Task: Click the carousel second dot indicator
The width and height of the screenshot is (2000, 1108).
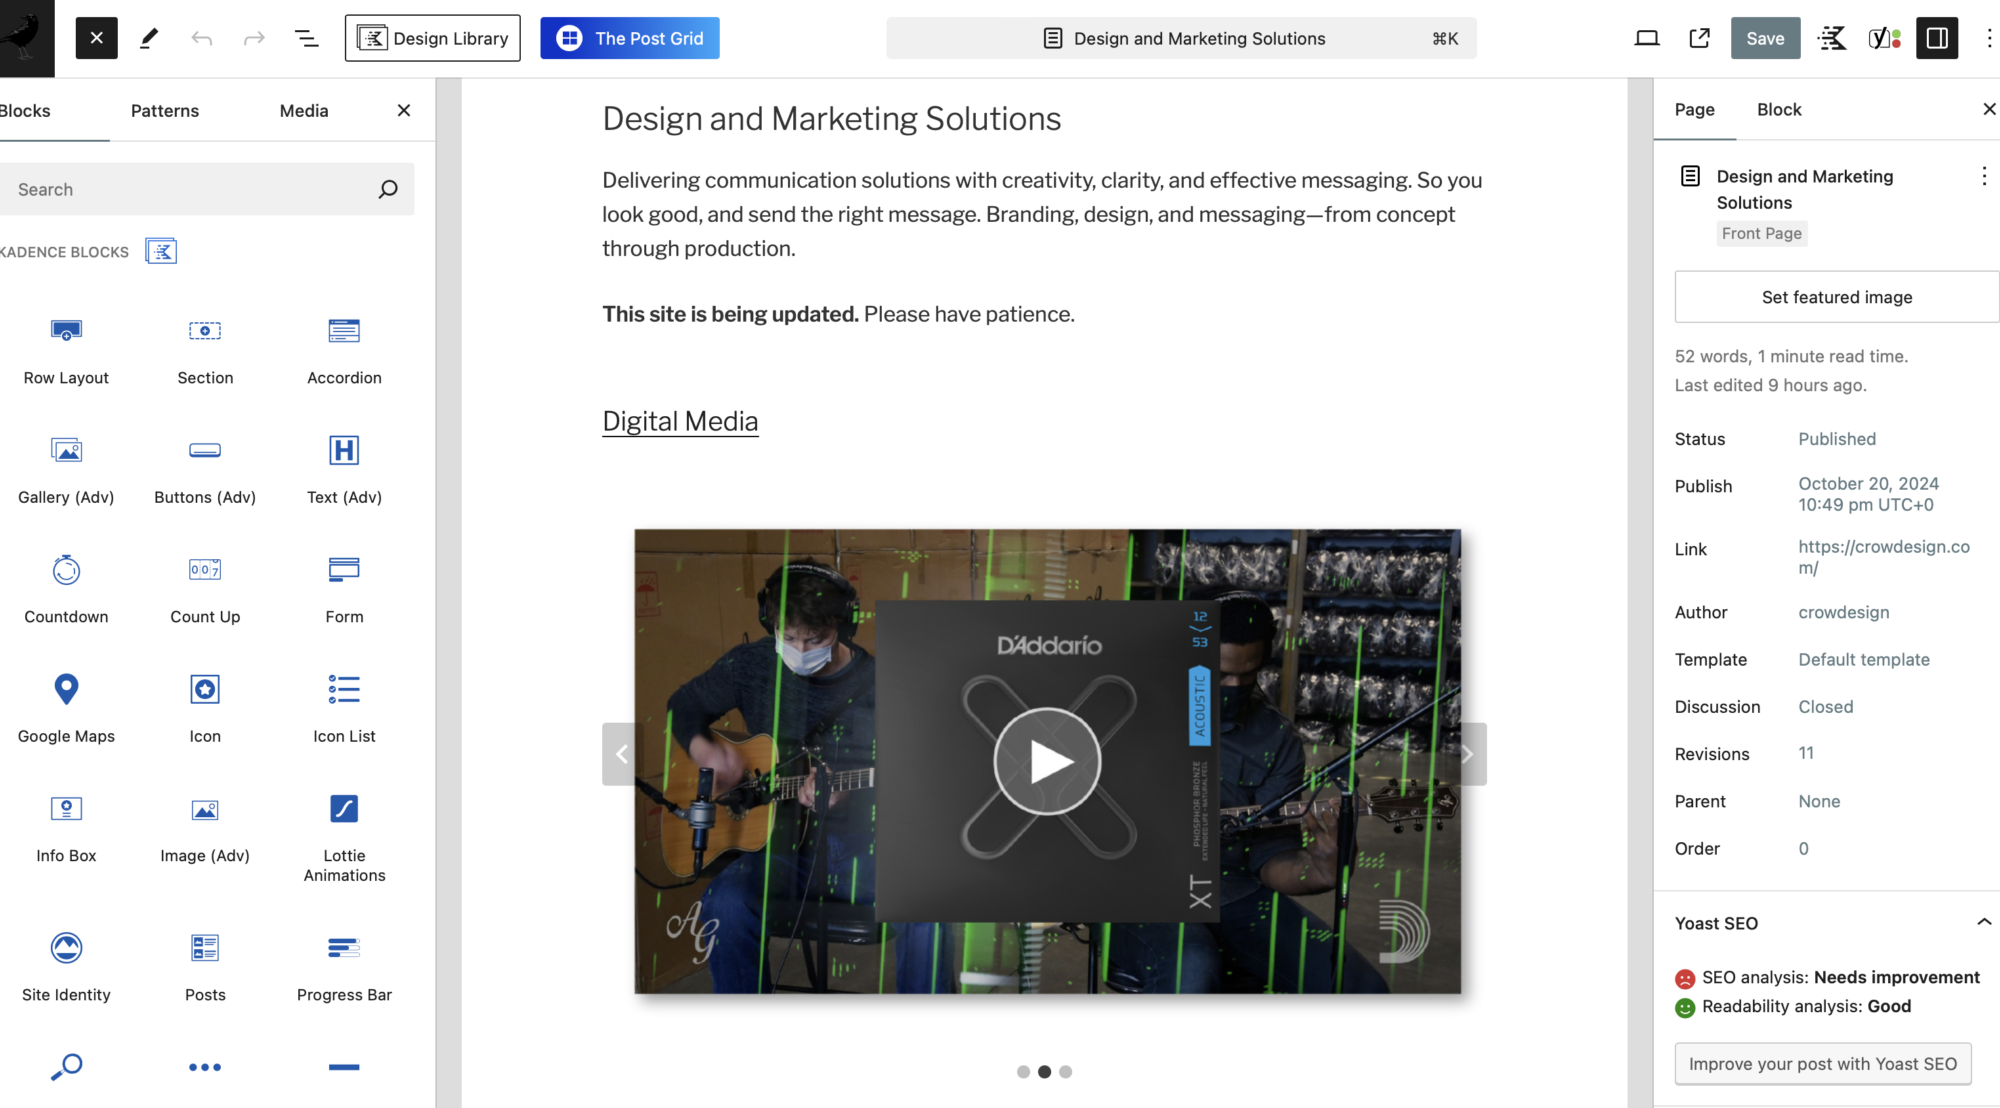Action: 1044,1071
